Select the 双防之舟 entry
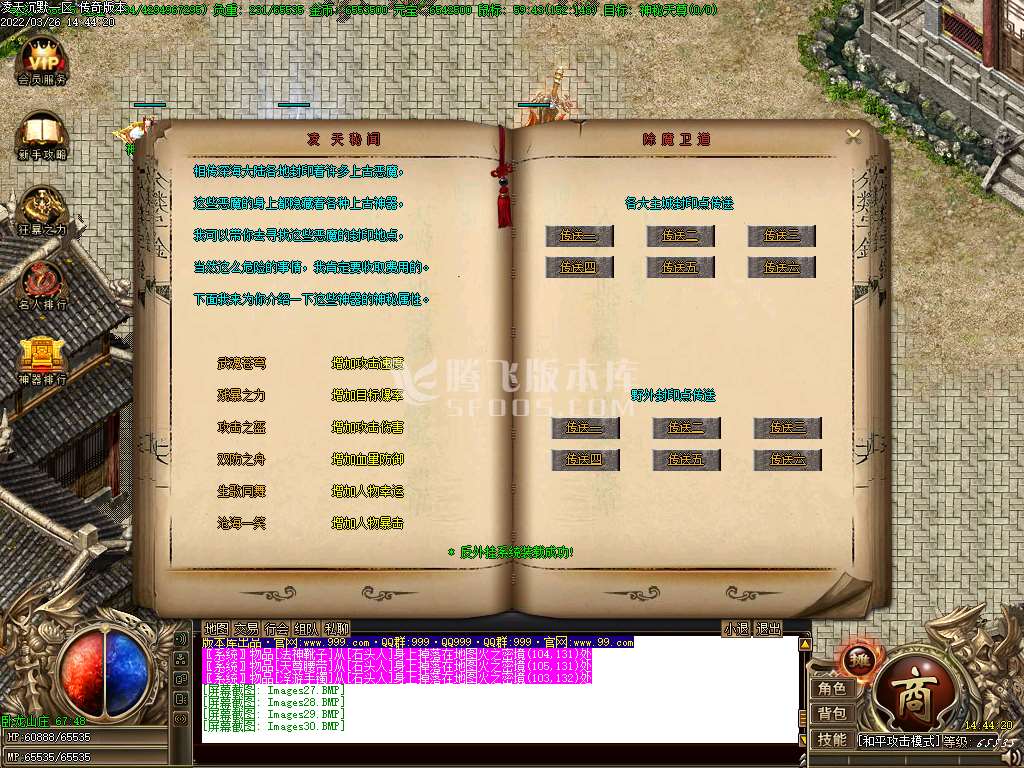1024x768 pixels. tap(242, 459)
